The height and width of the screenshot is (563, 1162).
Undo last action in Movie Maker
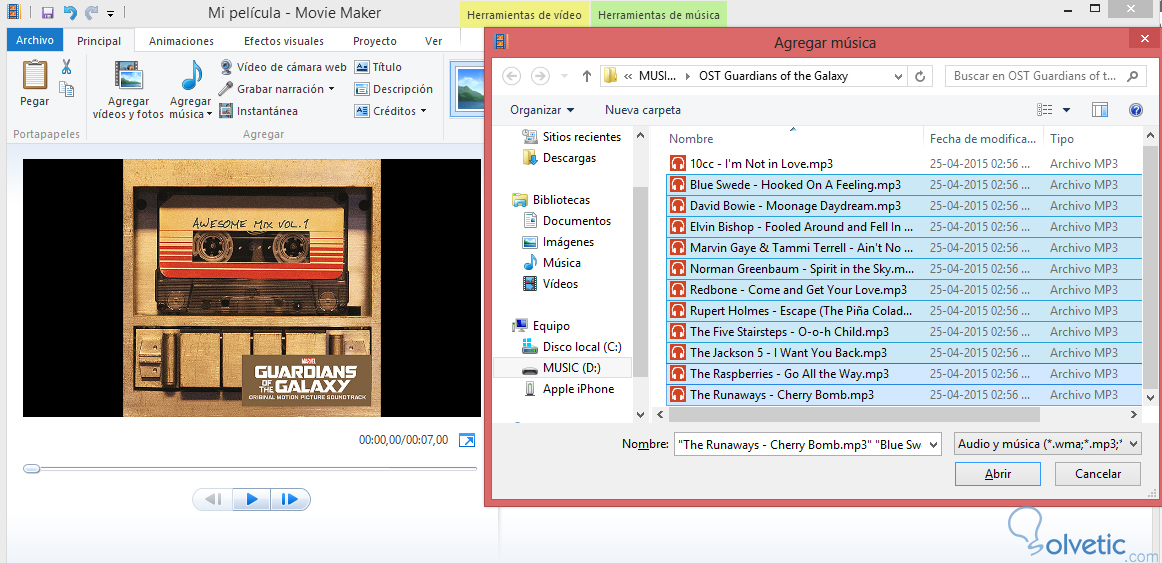click(70, 13)
